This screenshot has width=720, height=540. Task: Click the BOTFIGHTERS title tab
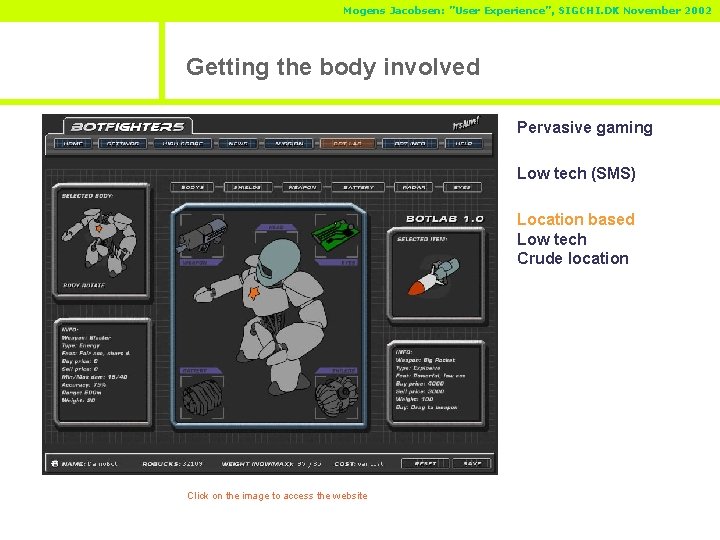pyautogui.click(x=128, y=126)
